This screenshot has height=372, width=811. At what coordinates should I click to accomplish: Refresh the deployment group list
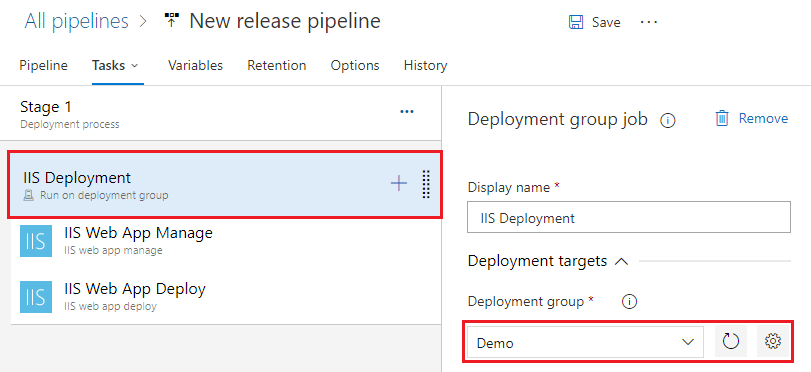731,341
